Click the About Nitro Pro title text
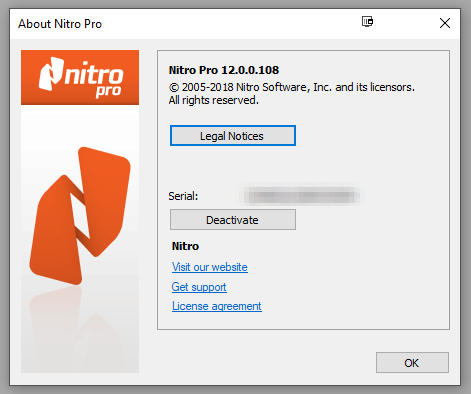Viewport: 471px width, 394px height. pos(60,24)
